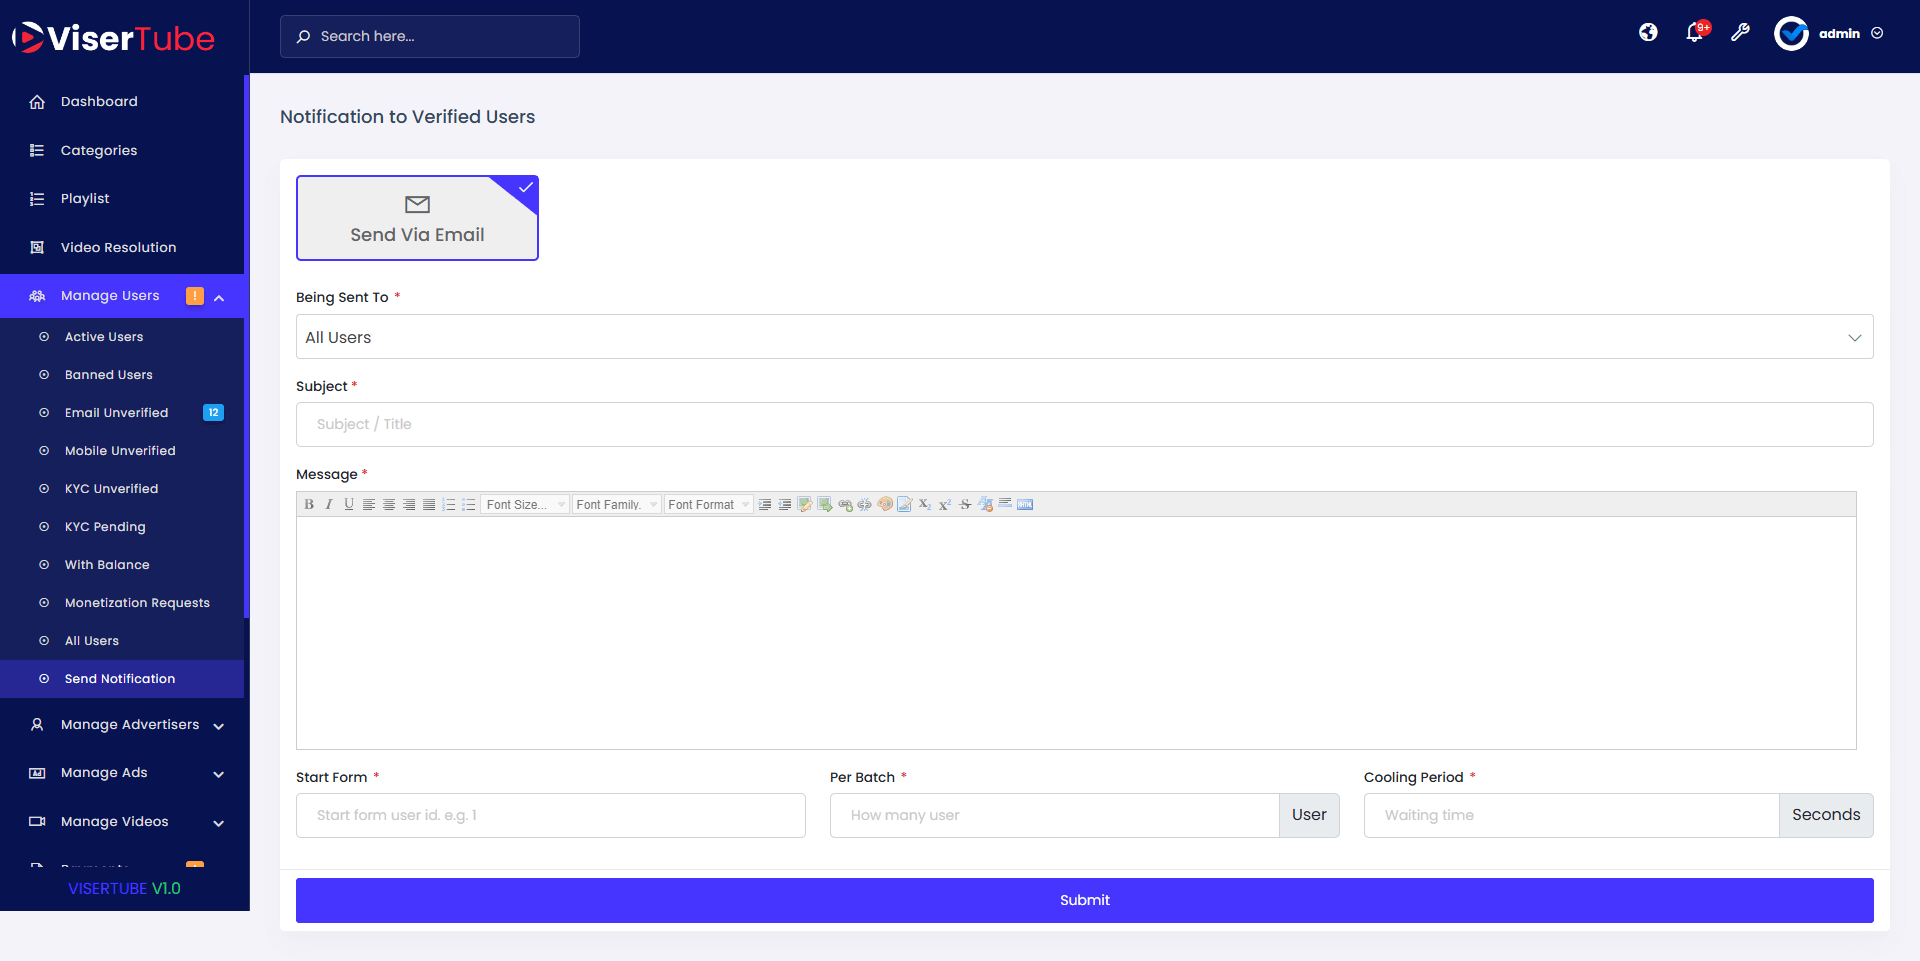The width and height of the screenshot is (1920, 961).
Task: Toggle the Send Via Email option
Action: point(417,218)
